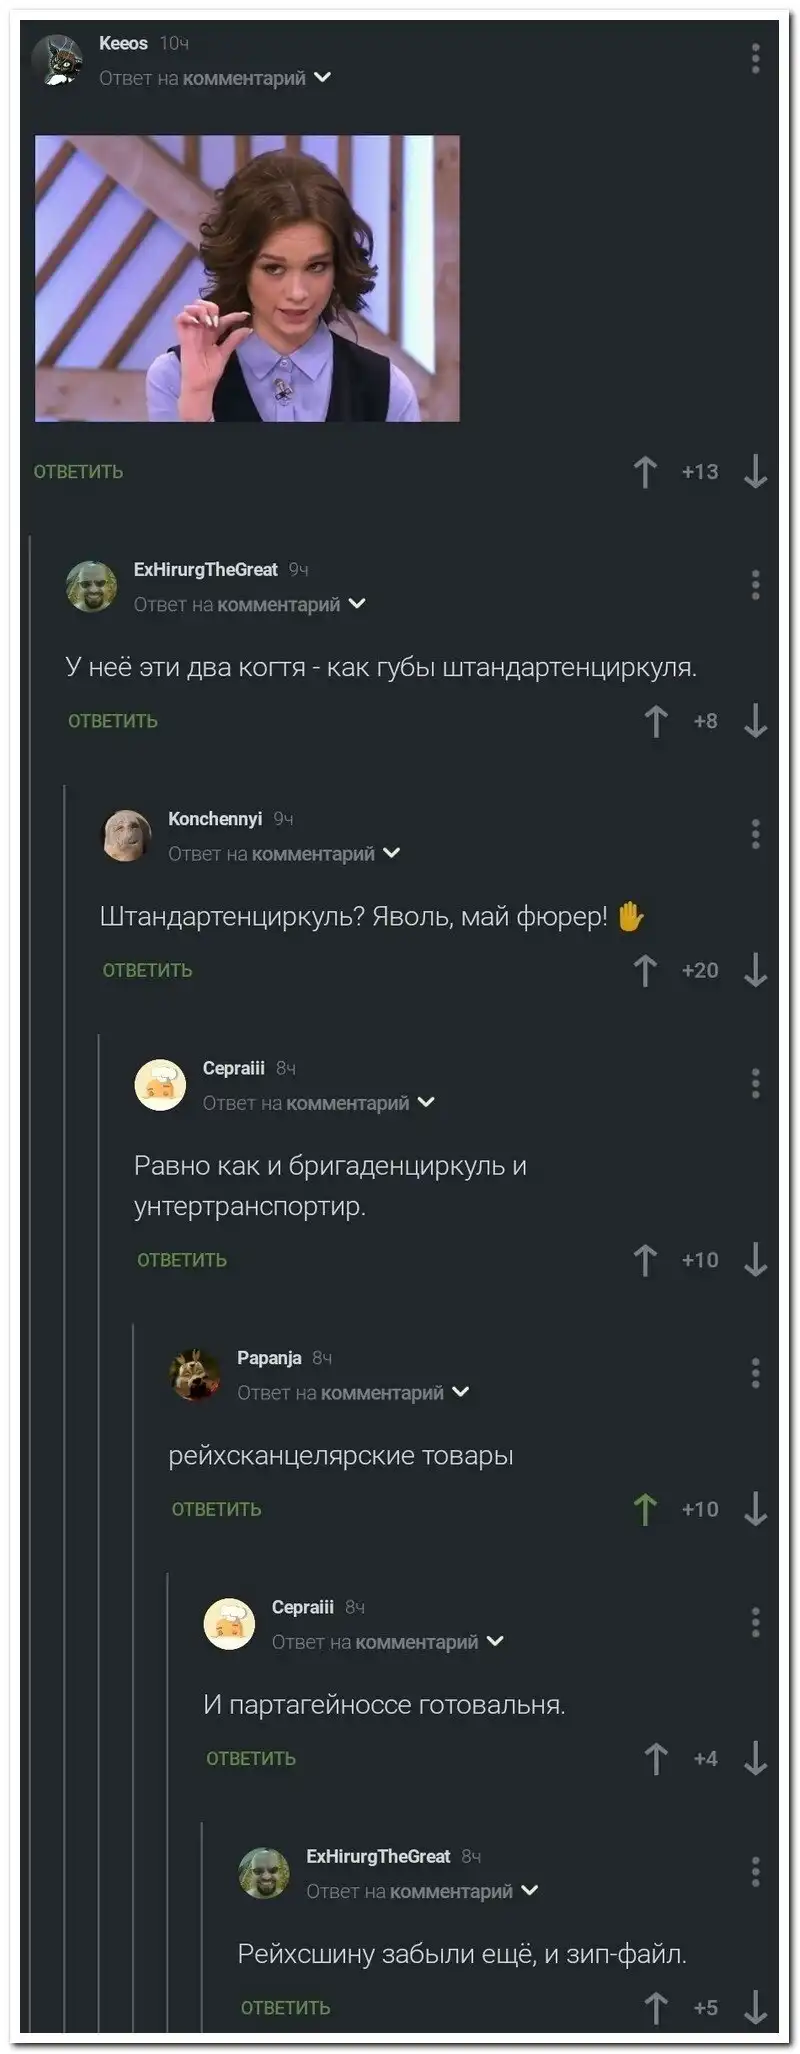Expand parent comment chevron under Konchennyi

pyautogui.click(x=392, y=853)
